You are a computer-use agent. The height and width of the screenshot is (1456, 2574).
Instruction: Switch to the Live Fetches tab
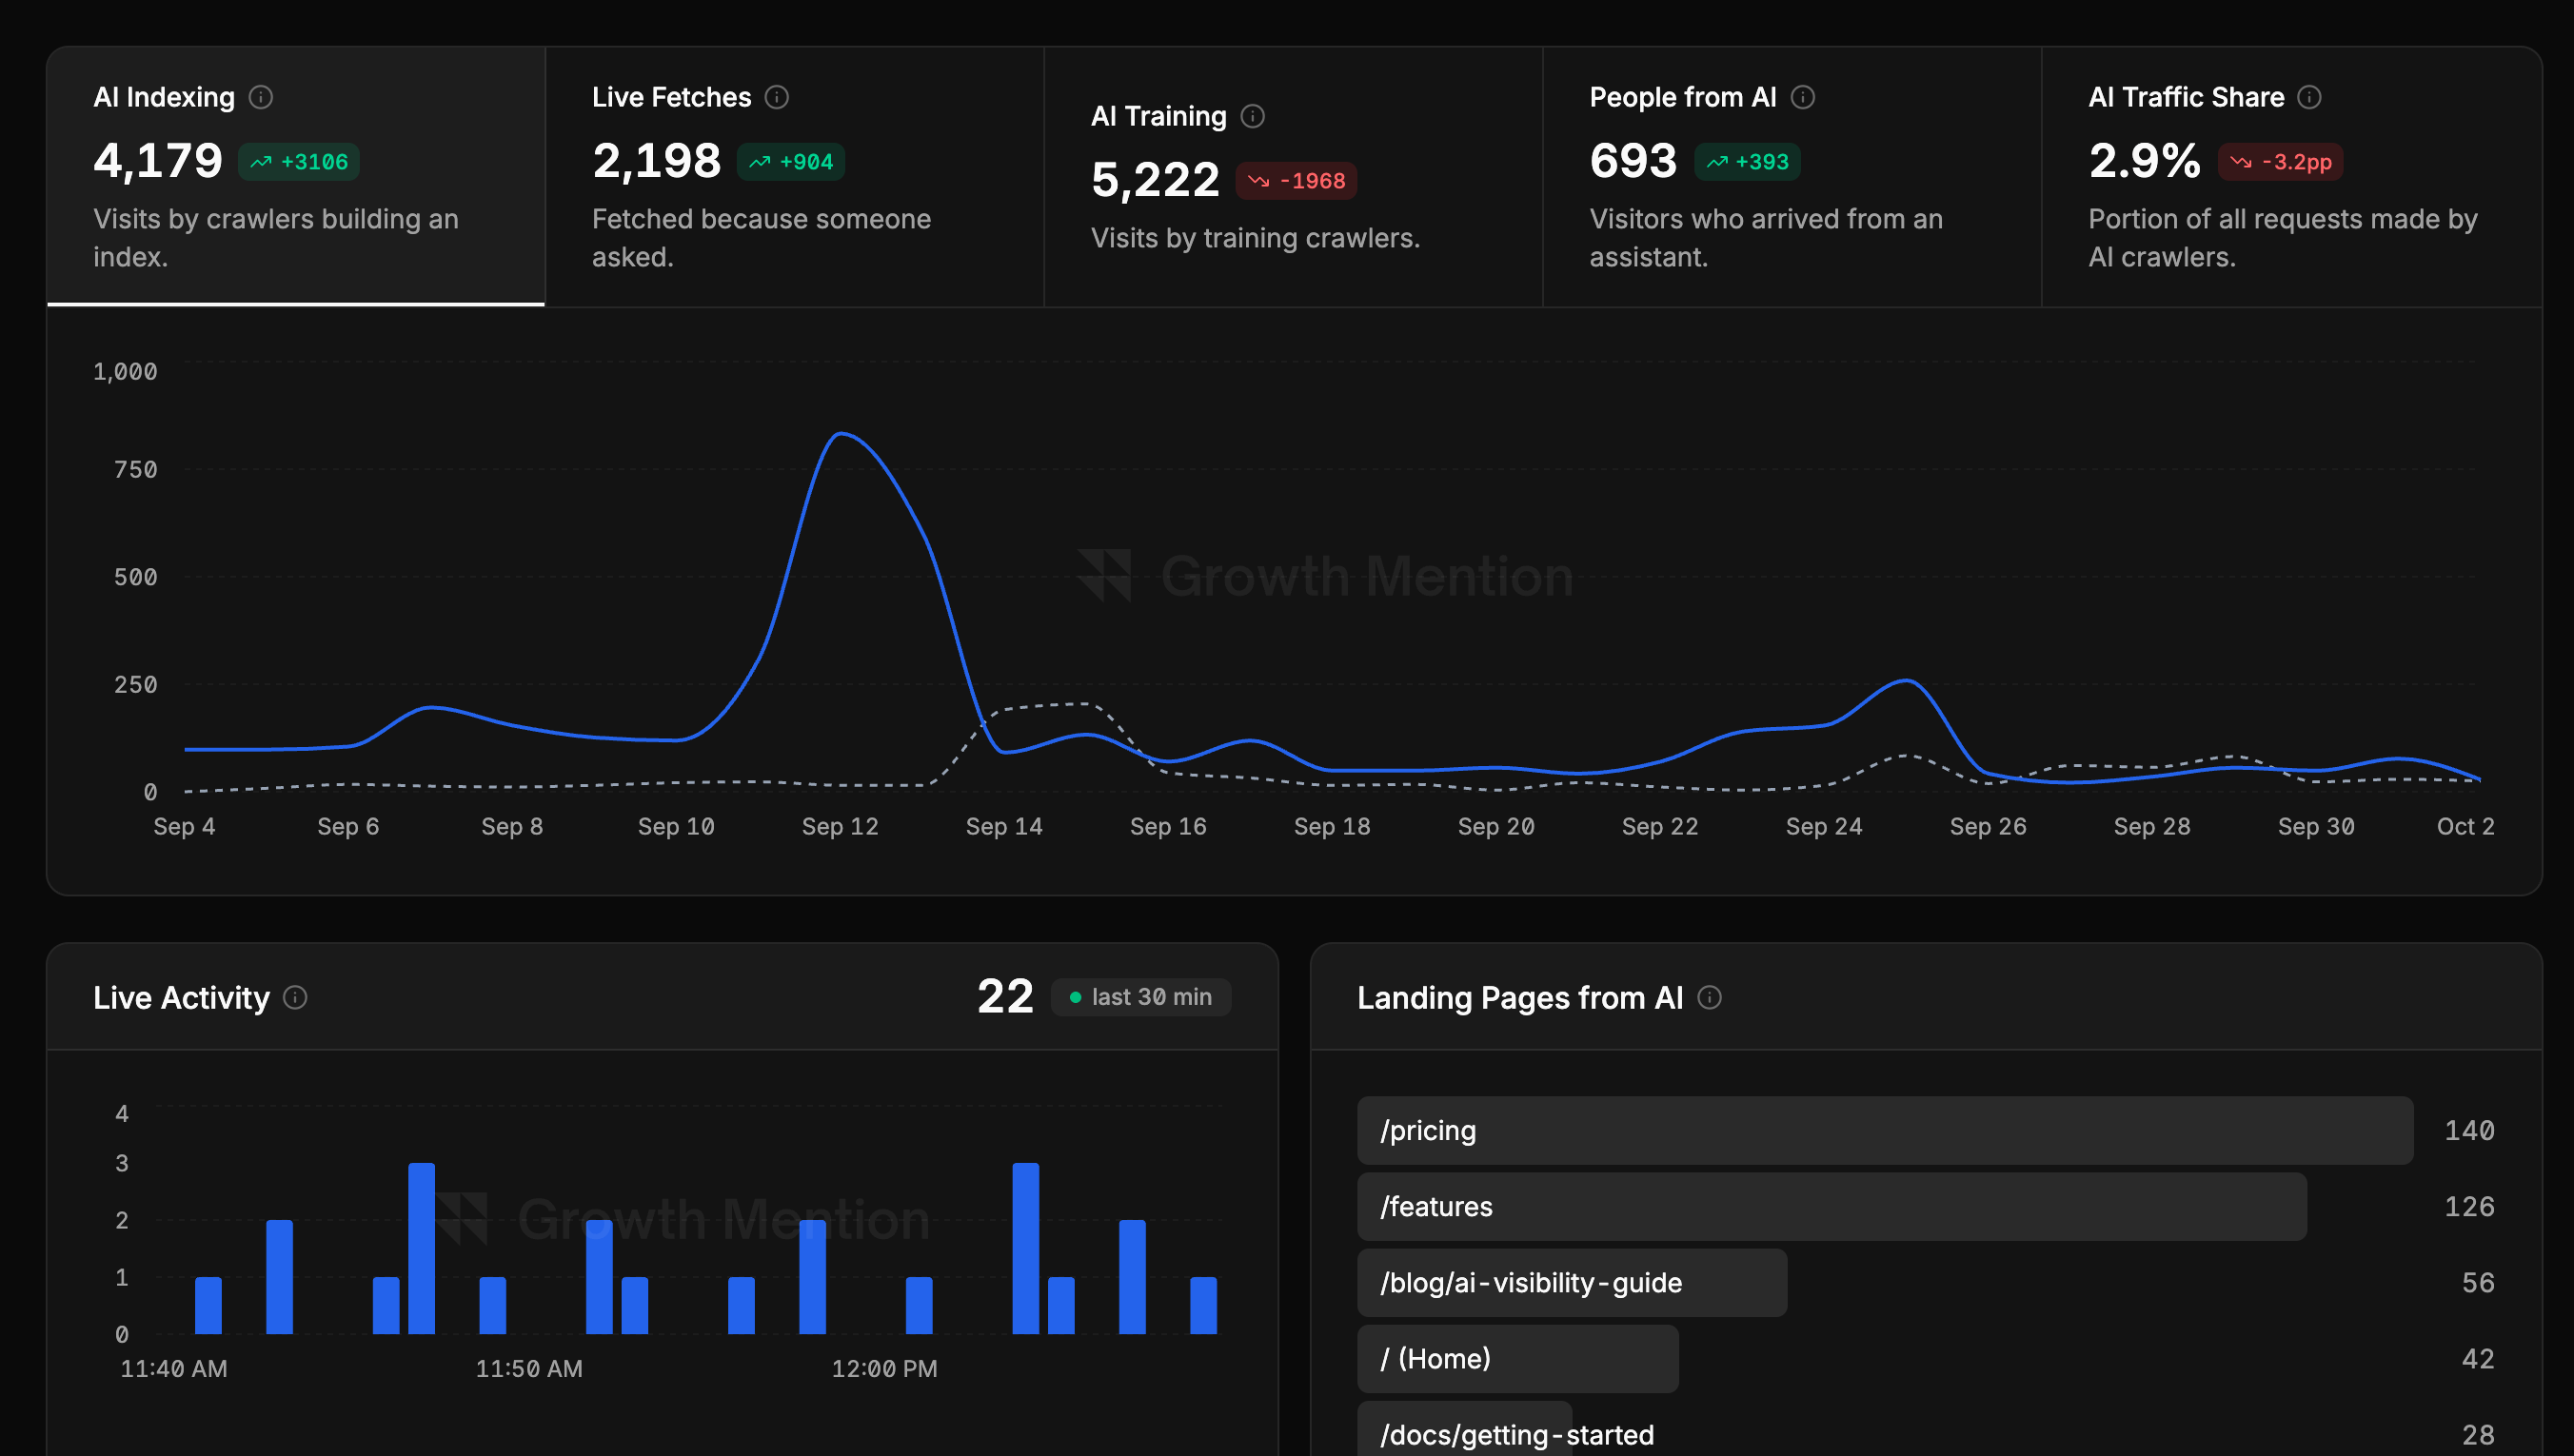795,176
